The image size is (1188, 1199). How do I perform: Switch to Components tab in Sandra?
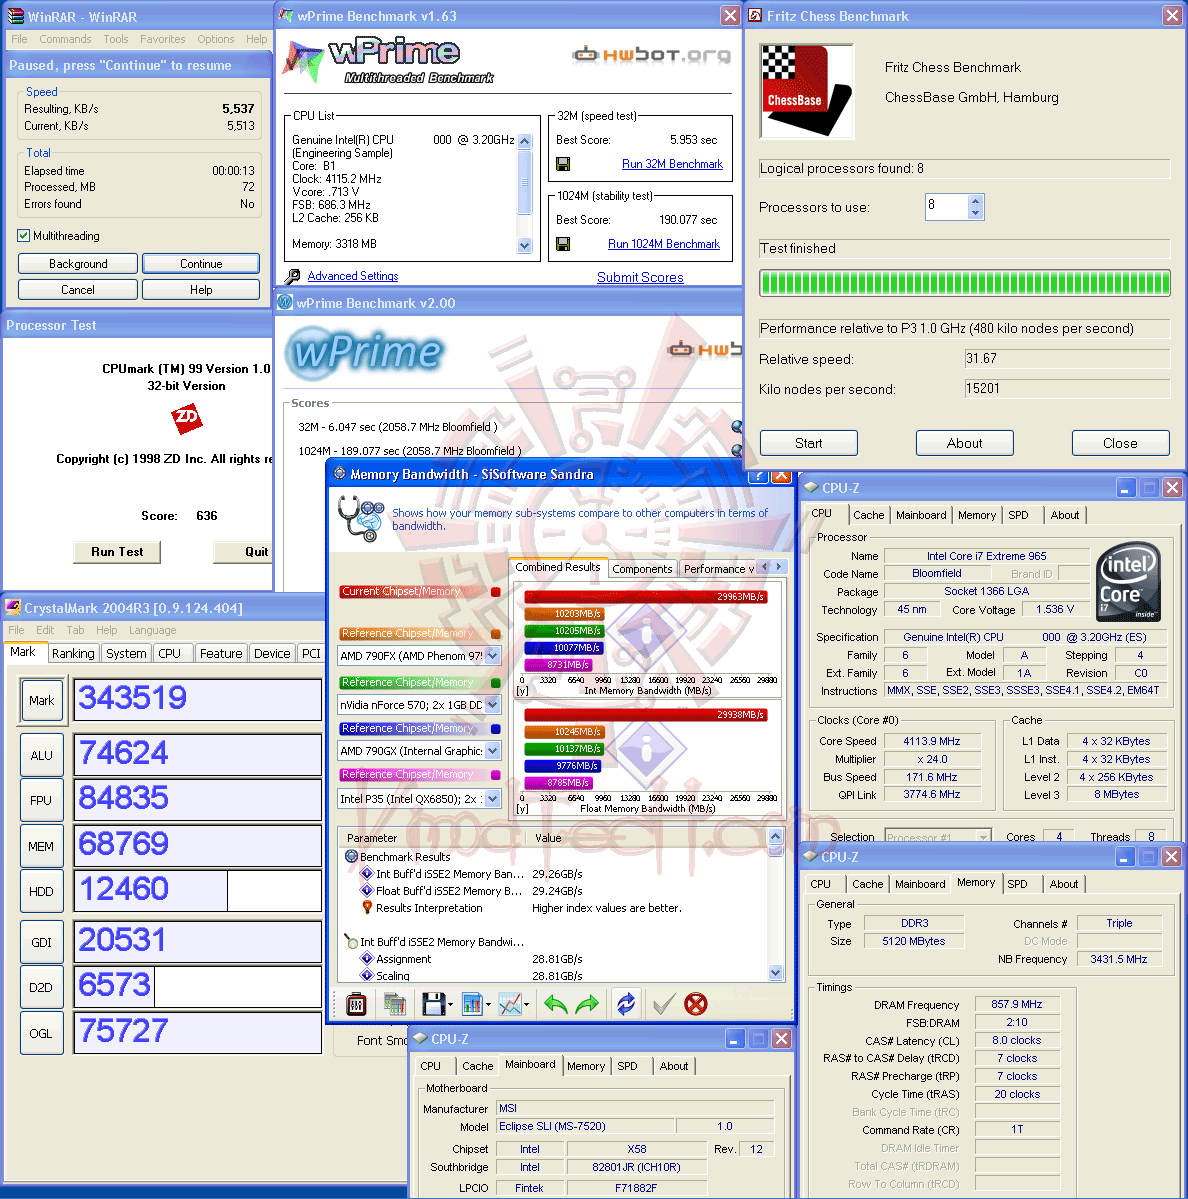[x=642, y=568]
